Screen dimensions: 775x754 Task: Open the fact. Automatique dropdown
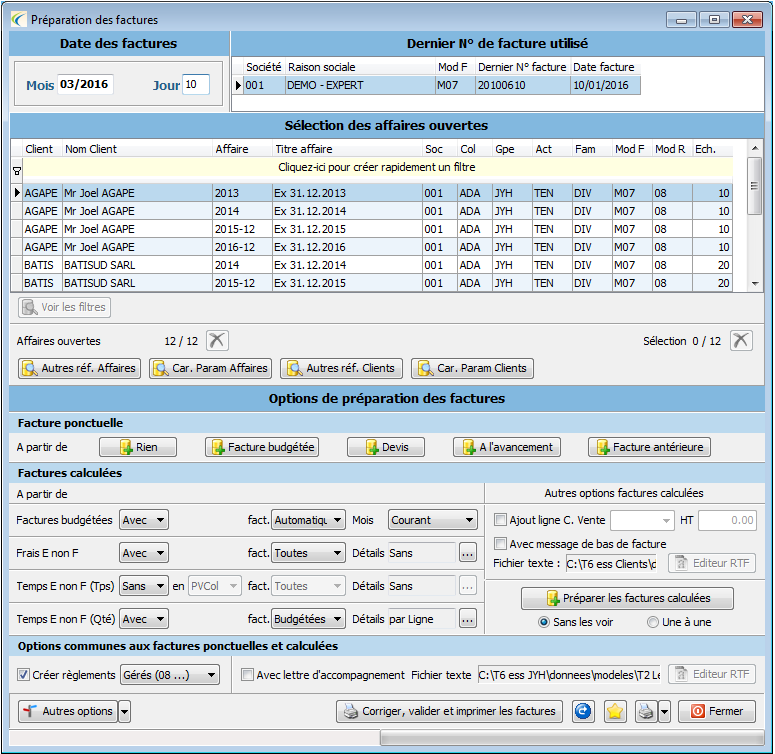pos(308,520)
